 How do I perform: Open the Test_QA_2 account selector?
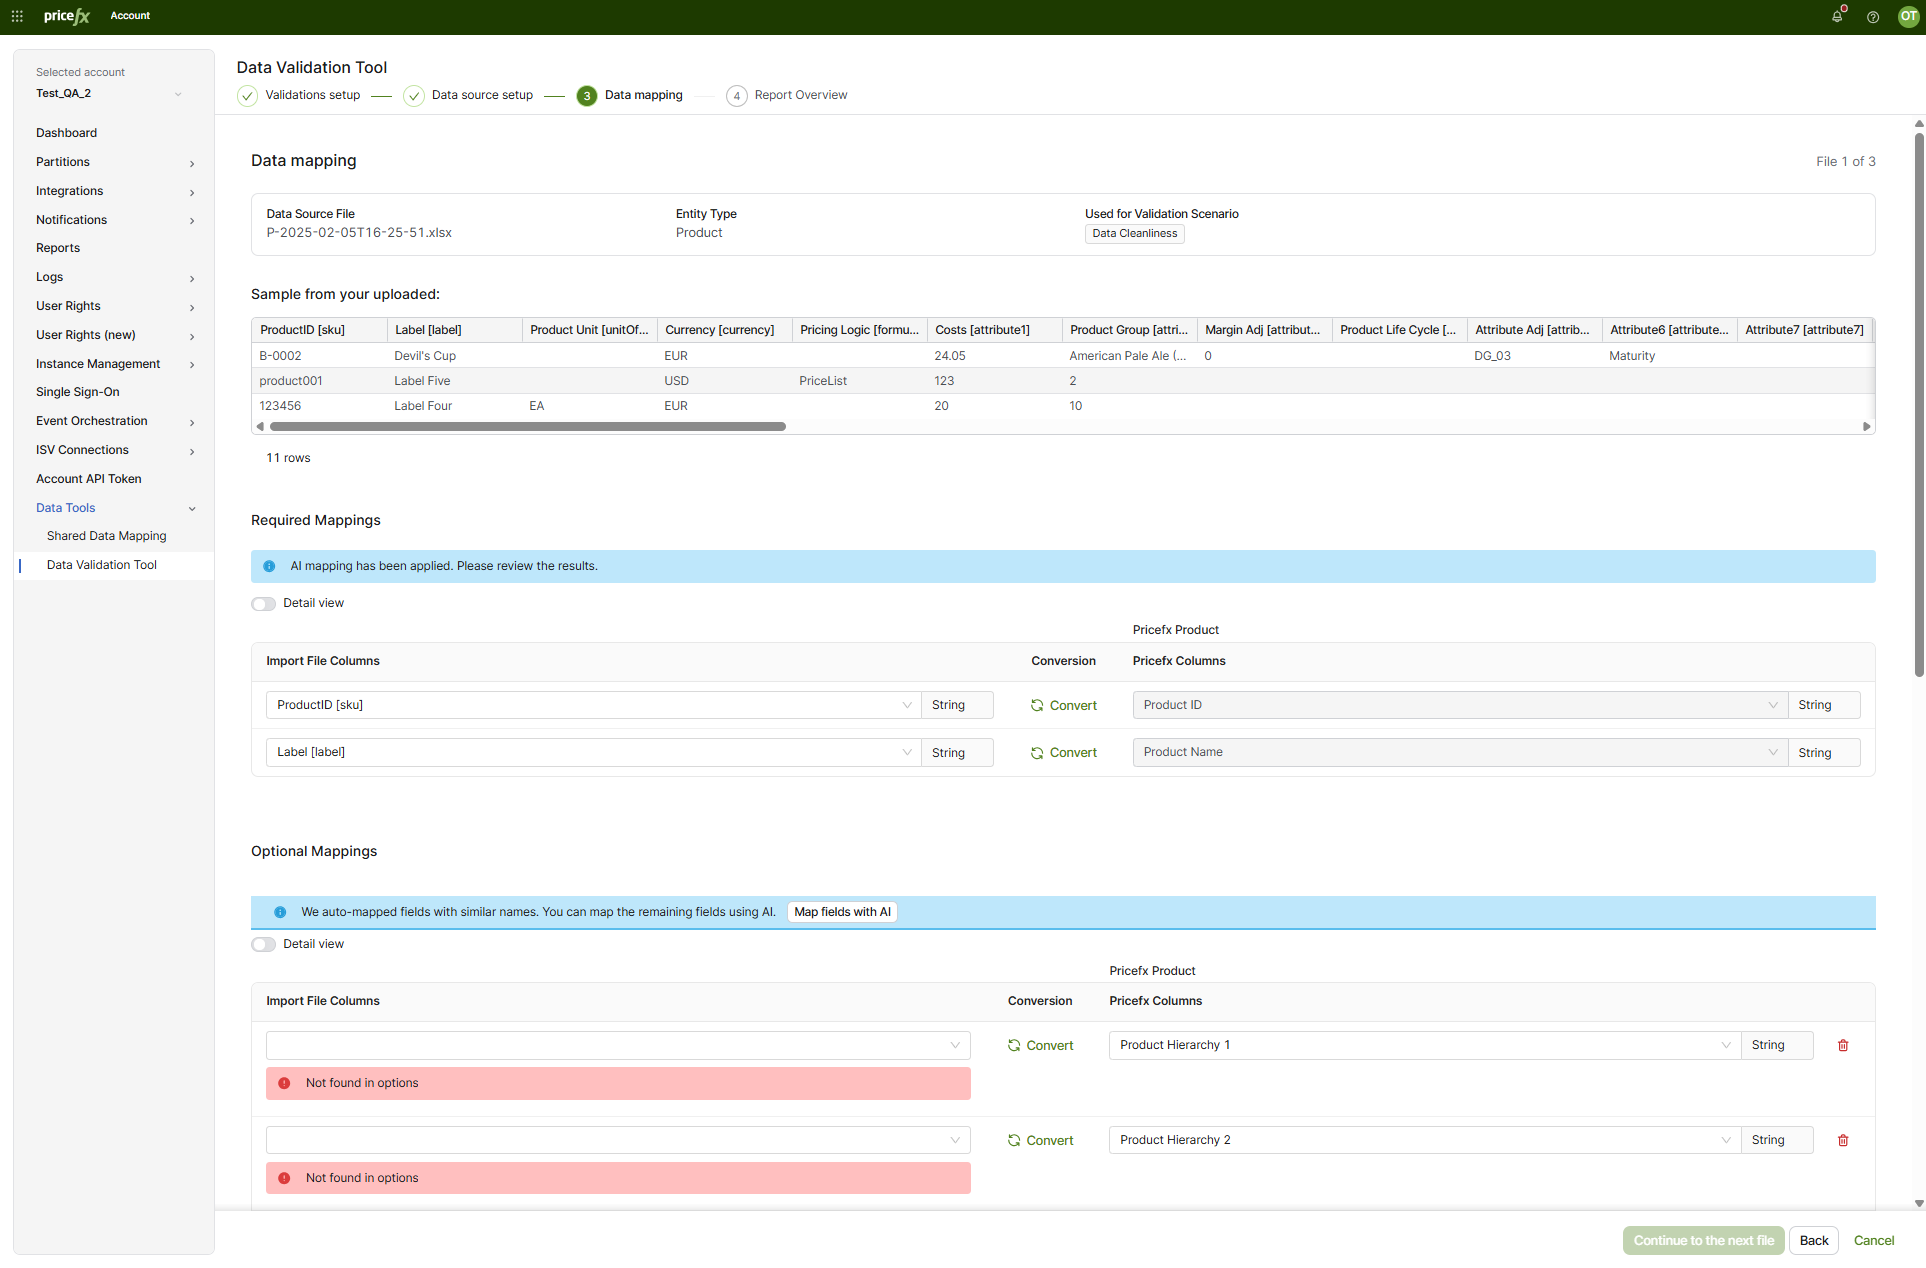[x=108, y=94]
